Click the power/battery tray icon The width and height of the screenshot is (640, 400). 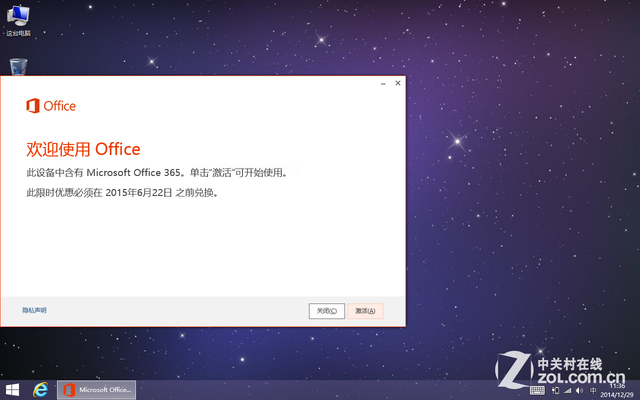pyautogui.click(x=555, y=391)
